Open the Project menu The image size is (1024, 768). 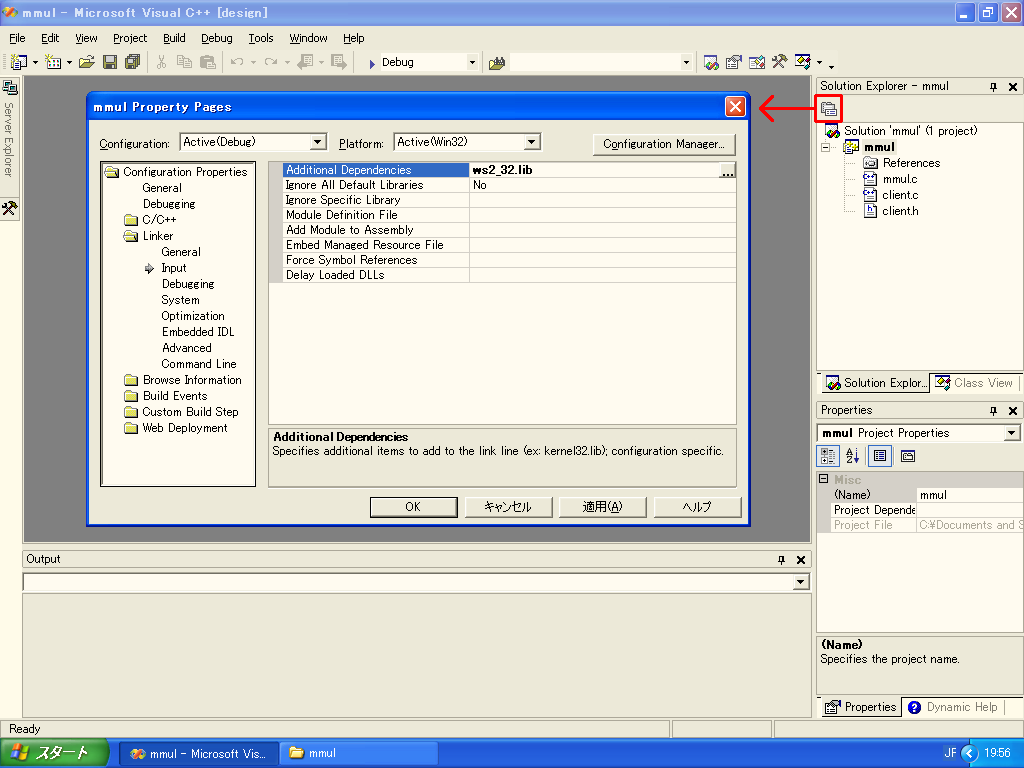(130, 39)
